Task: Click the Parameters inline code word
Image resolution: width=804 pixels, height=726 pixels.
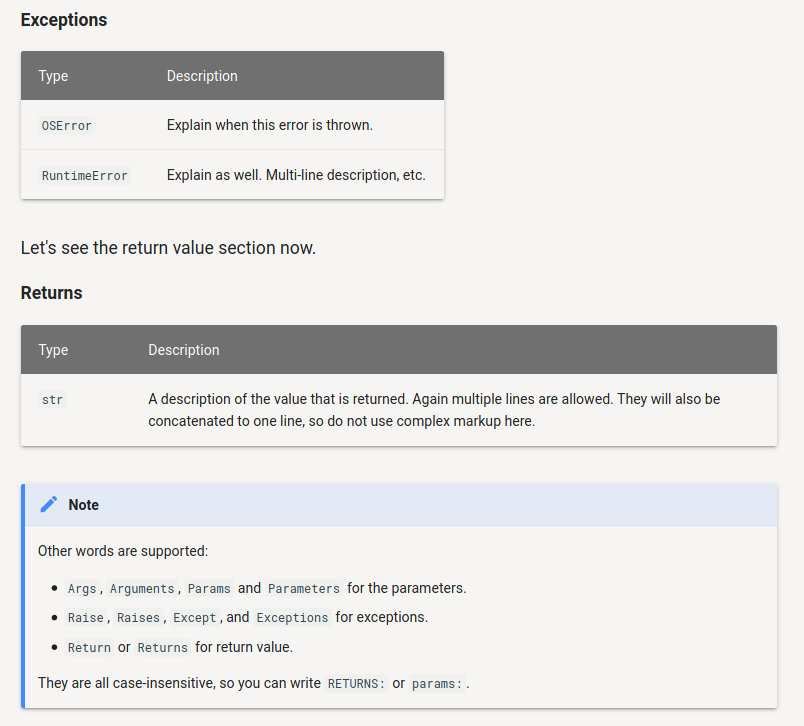Action: (303, 589)
